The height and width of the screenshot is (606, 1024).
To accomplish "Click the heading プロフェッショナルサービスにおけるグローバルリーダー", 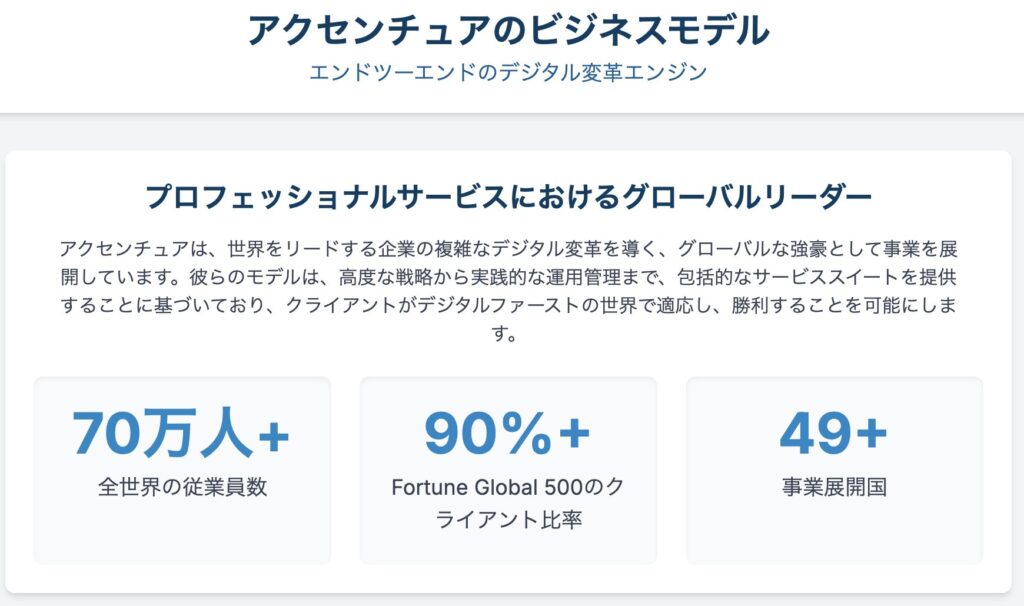I will point(509,197).
